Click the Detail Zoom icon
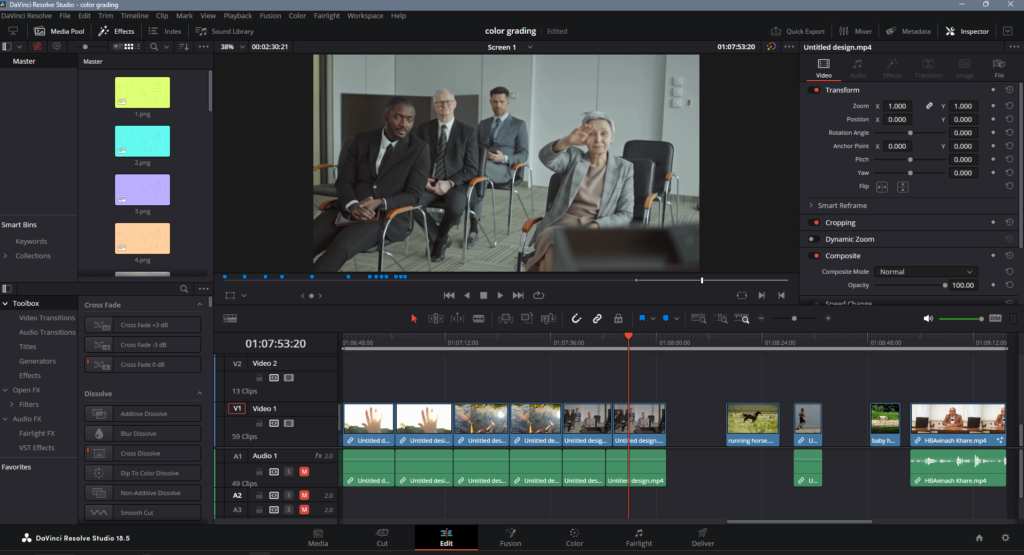1024x555 pixels. tap(721, 319)
